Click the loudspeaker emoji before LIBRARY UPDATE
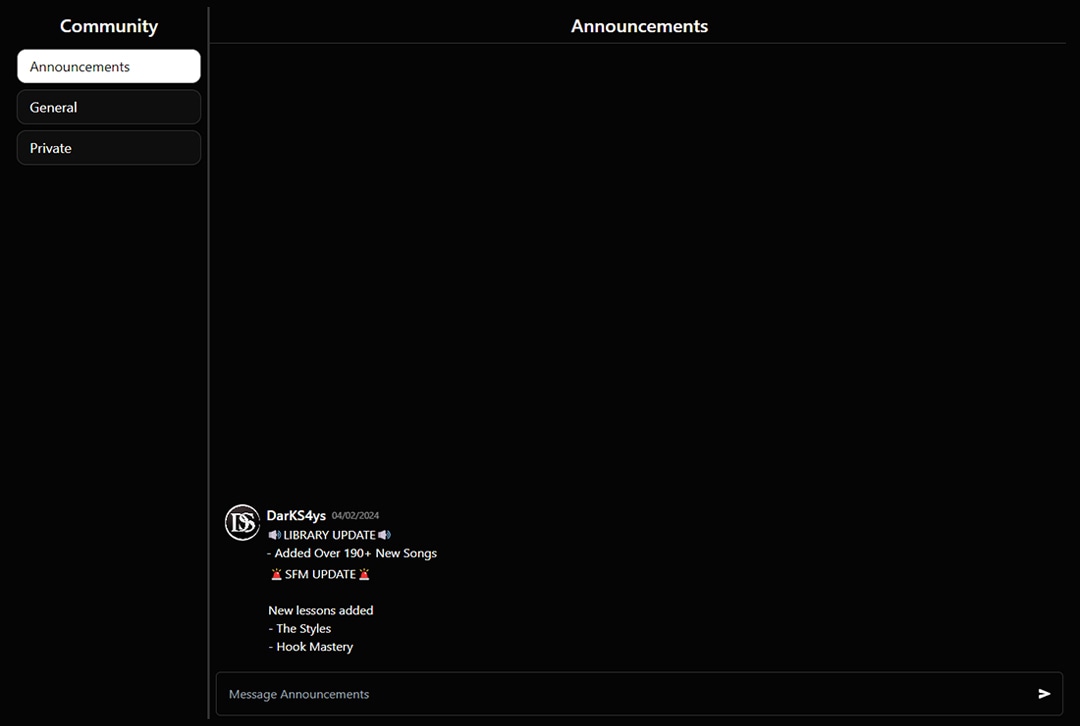 [275, 535]
